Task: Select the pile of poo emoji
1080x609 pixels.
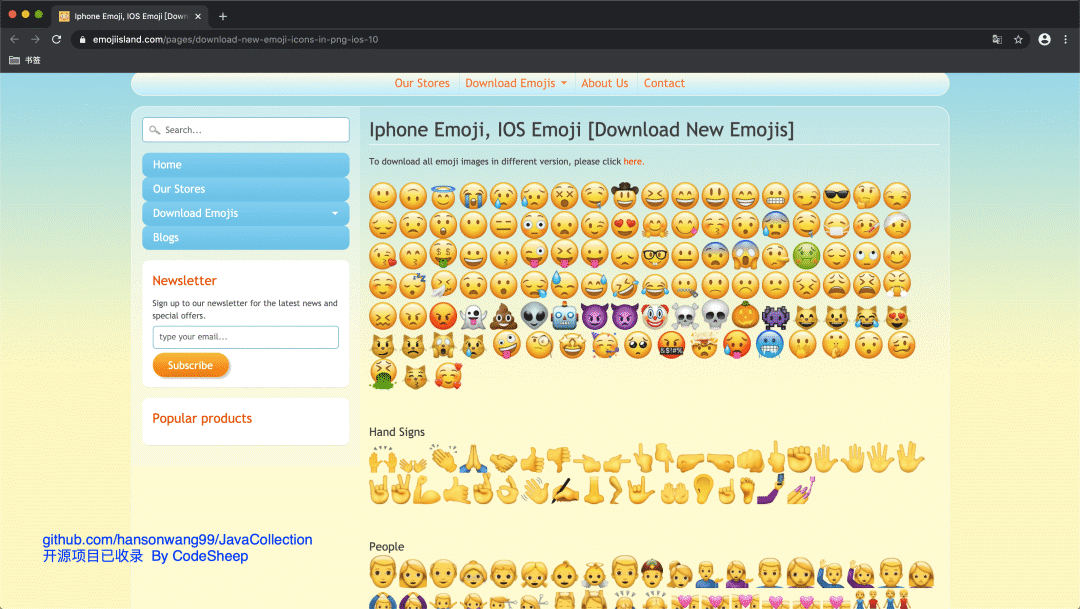Action: 503,316
